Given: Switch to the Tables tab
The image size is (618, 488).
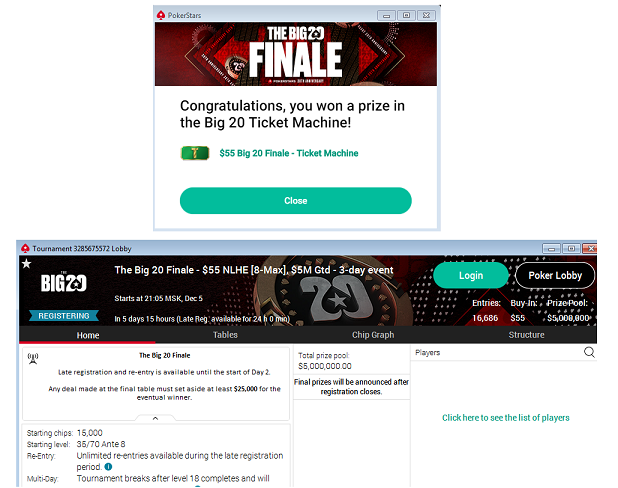Looking at the screenshot, I should coord(225,335).
